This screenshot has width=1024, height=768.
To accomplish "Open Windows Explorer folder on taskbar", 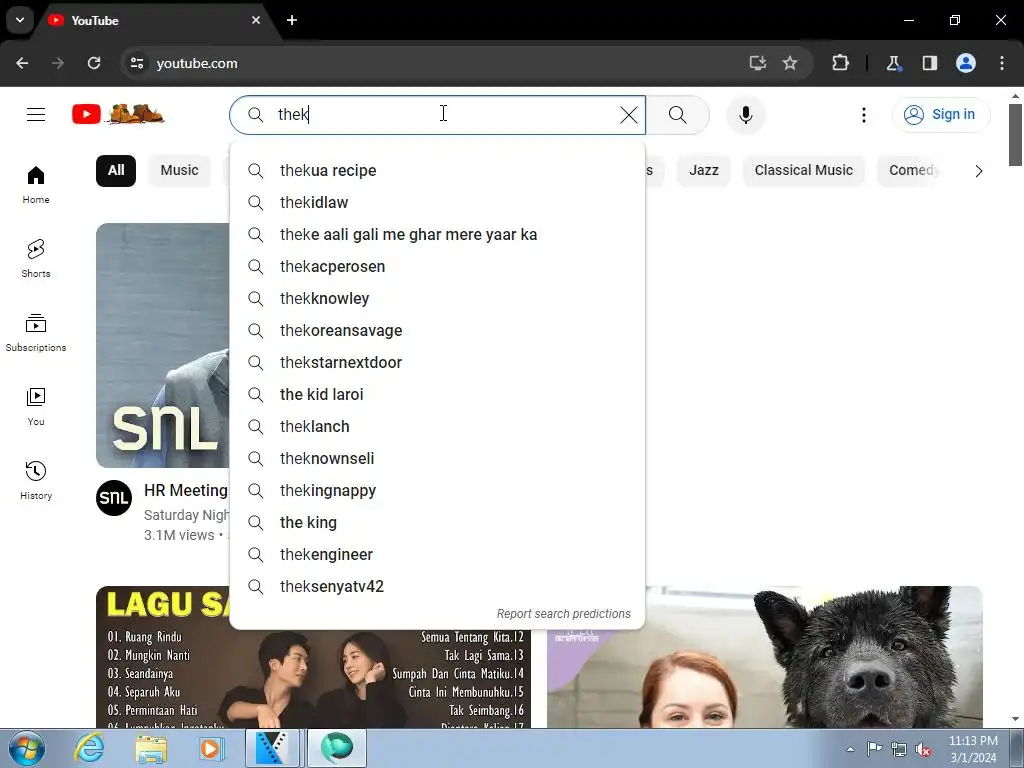I will click(x=151, y=748).
